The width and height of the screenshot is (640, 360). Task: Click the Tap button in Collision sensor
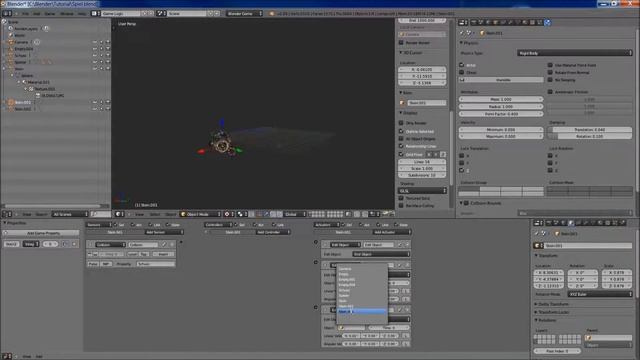coord(144,254)
